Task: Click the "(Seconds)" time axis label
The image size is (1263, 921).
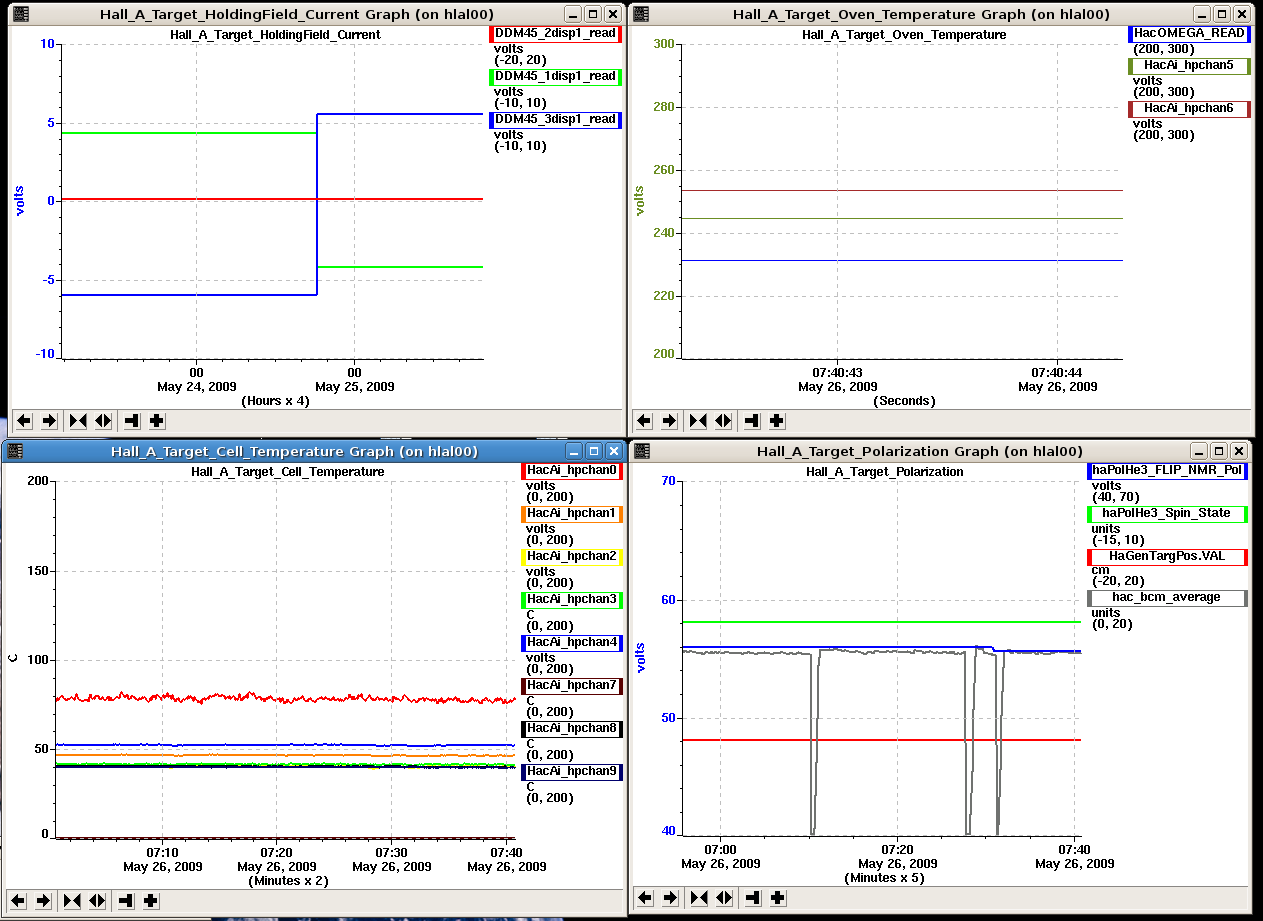Action: 904,400
